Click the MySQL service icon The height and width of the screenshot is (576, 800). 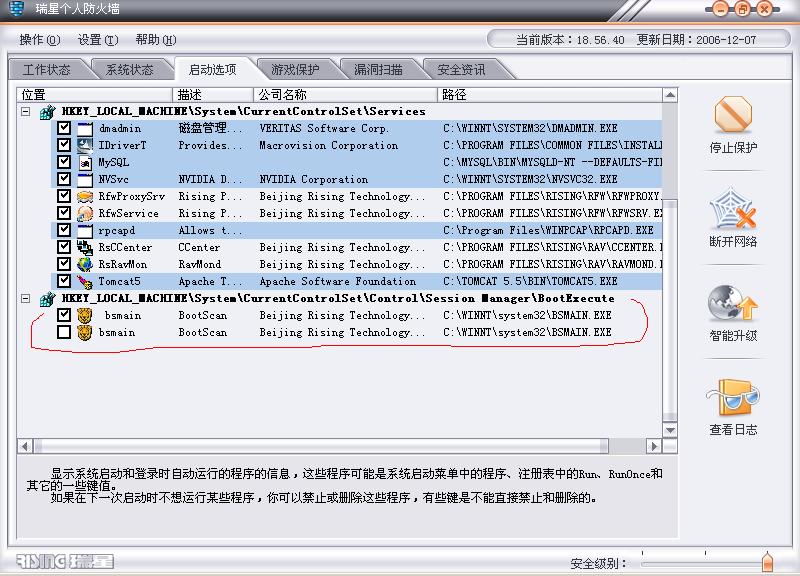point(85,163)
